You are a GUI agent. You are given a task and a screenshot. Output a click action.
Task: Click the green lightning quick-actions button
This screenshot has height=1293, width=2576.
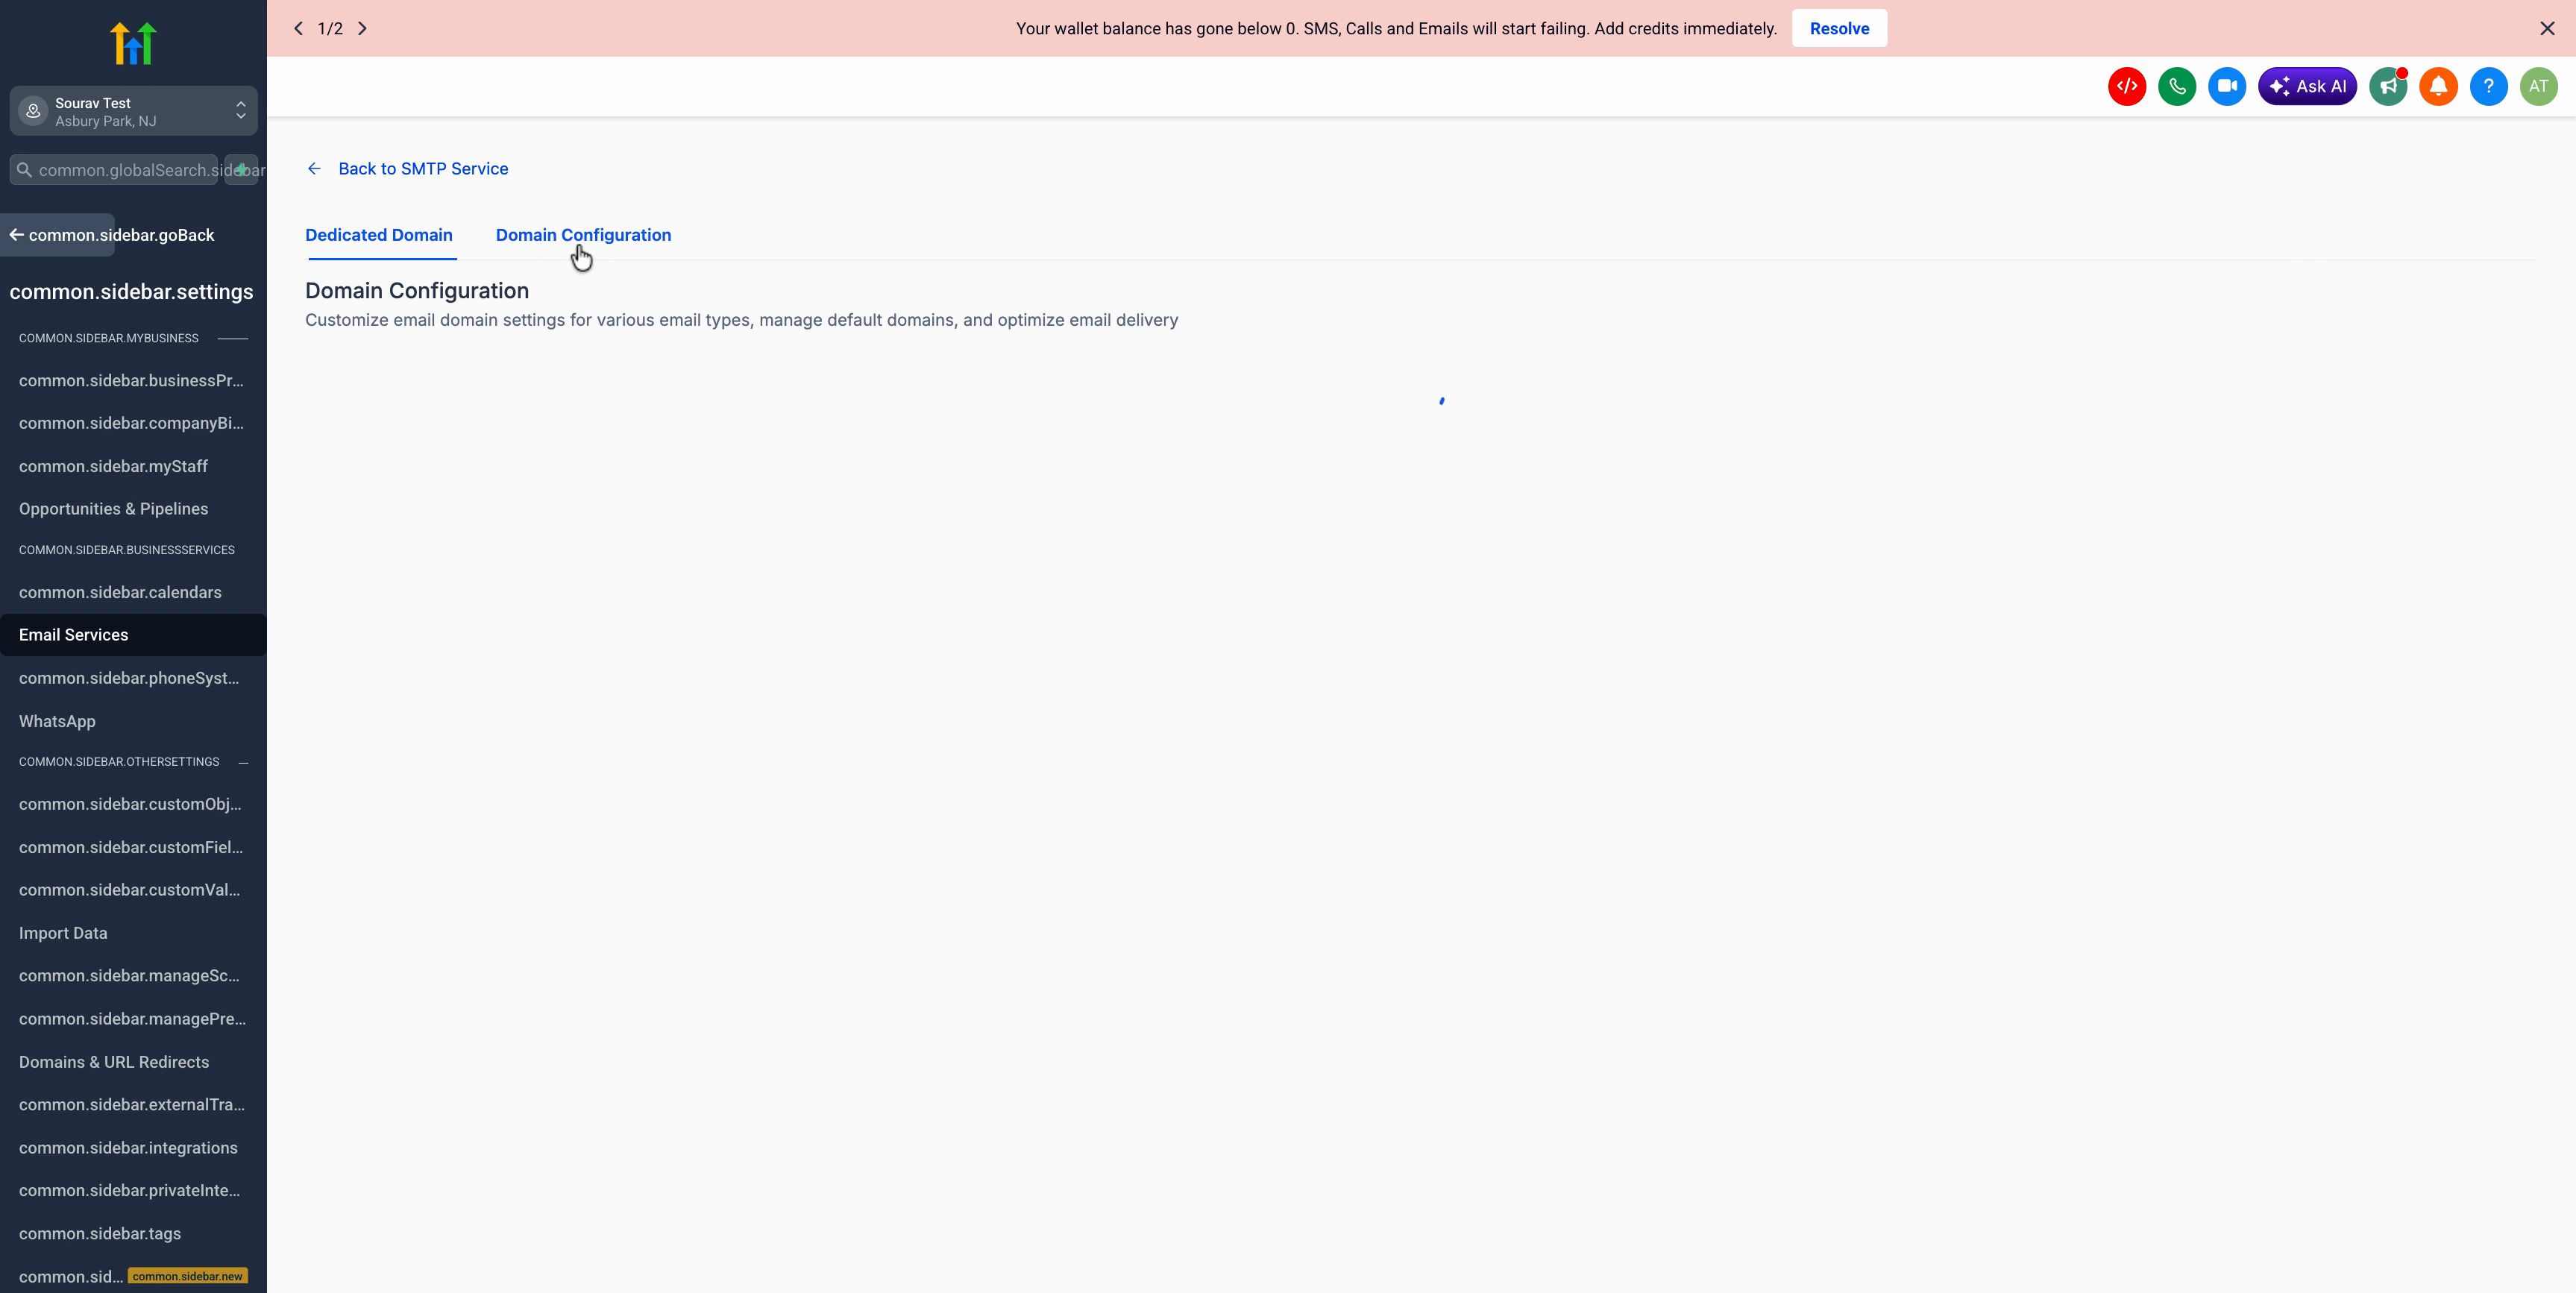pyautogui.click(x=241, y=170)
